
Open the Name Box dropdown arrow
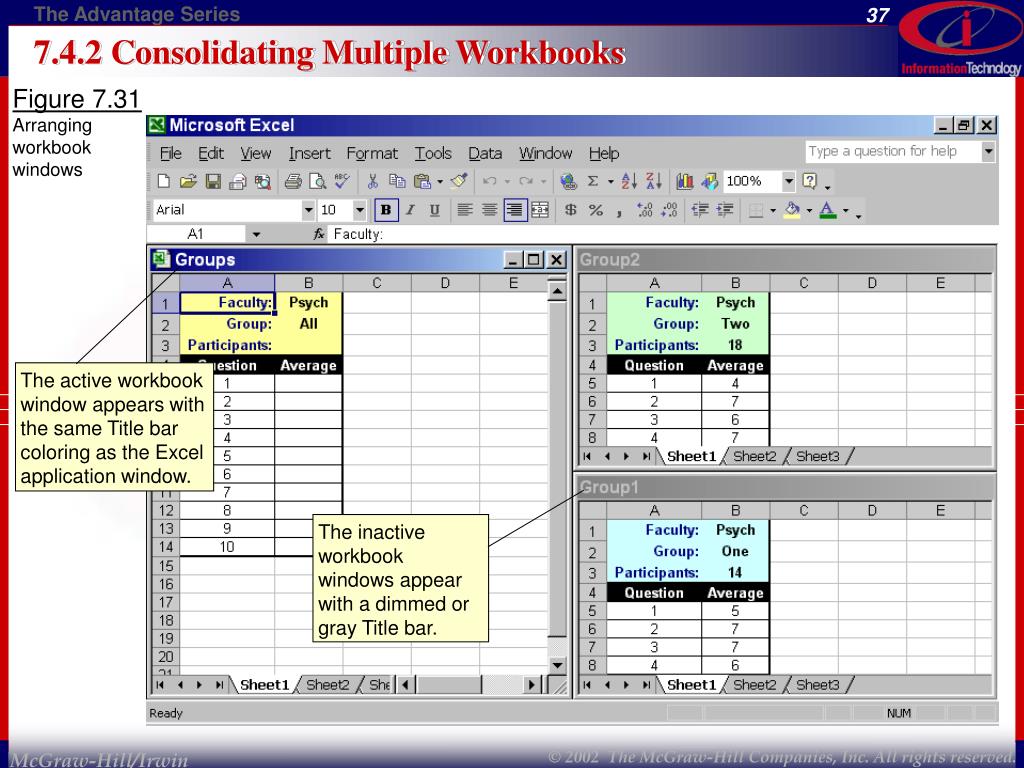256,234
